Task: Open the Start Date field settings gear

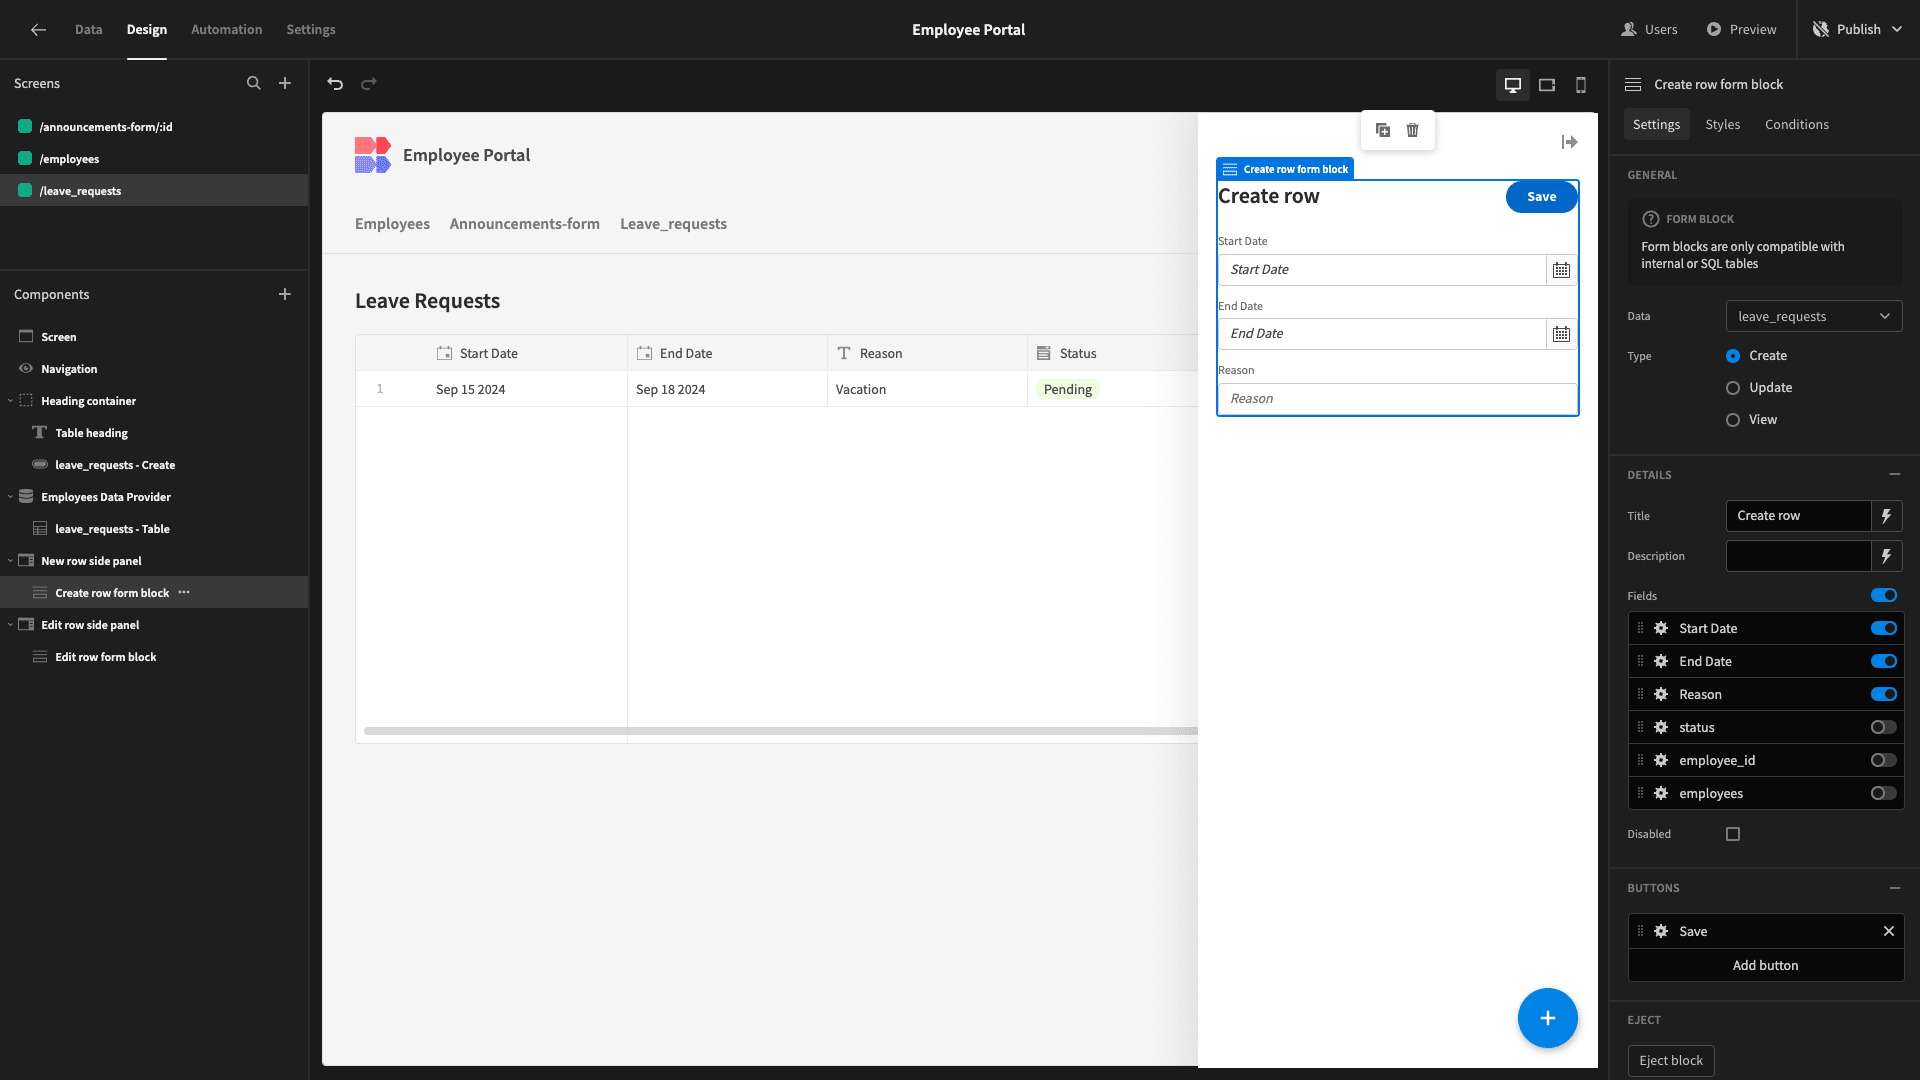Action: click(1661, 629)
